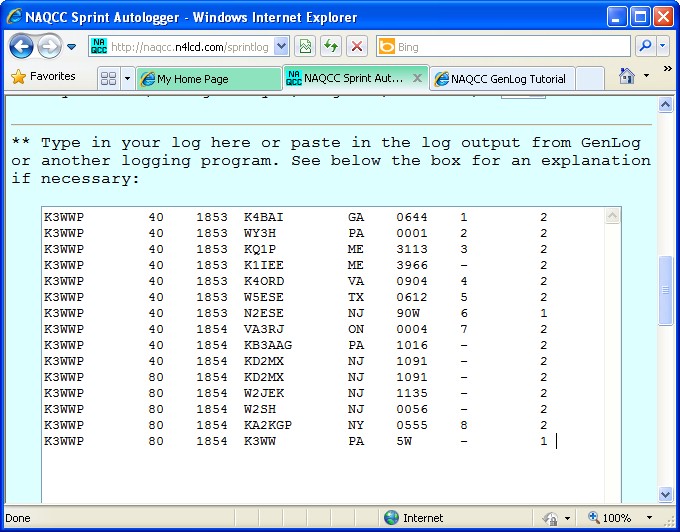Click the Compatibility View icon
The image size is (680, 532).
click(x=305, y=47)
